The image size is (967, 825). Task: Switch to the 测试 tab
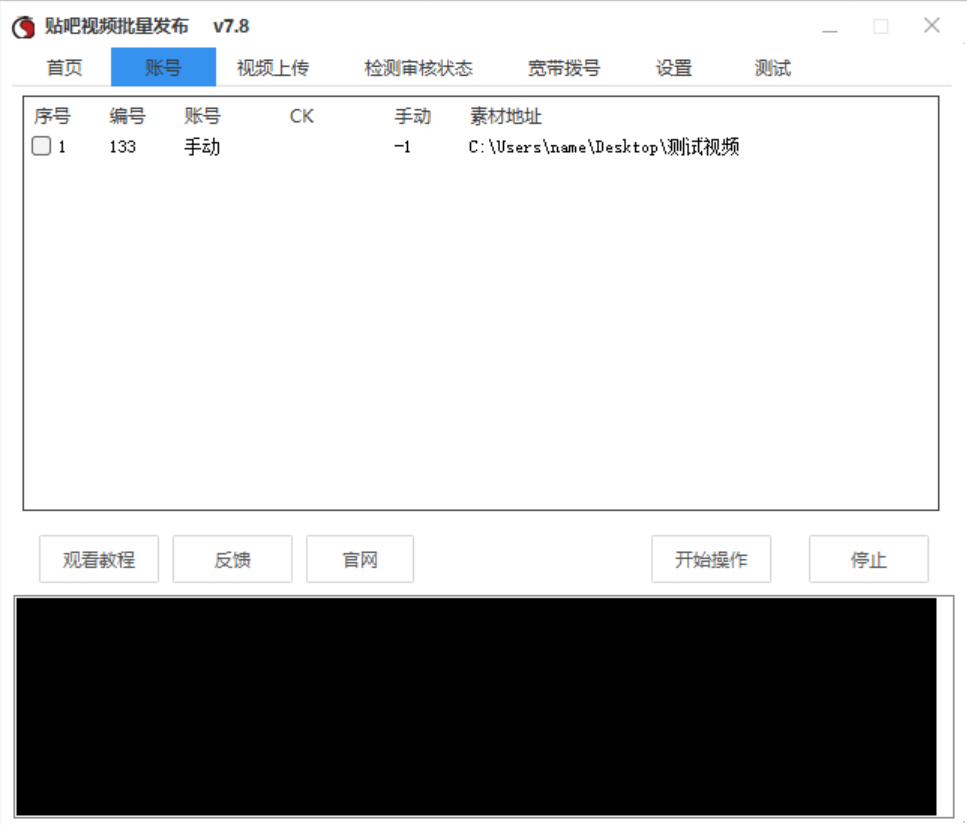[x=772, y=67]
